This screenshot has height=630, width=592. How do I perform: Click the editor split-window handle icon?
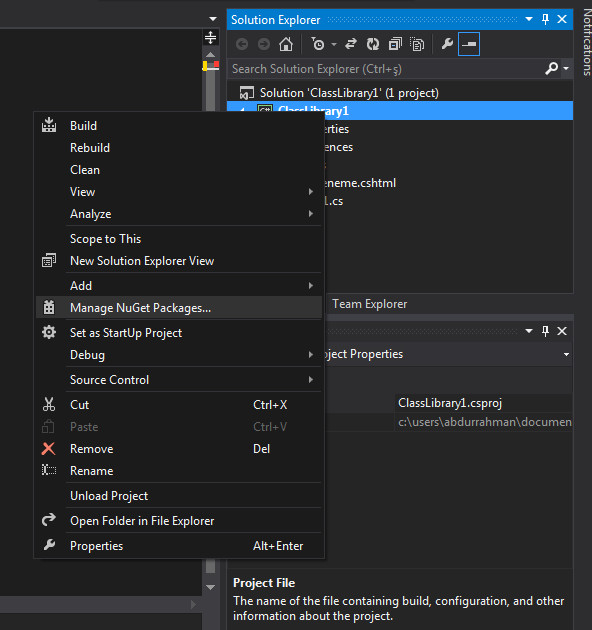211,37
